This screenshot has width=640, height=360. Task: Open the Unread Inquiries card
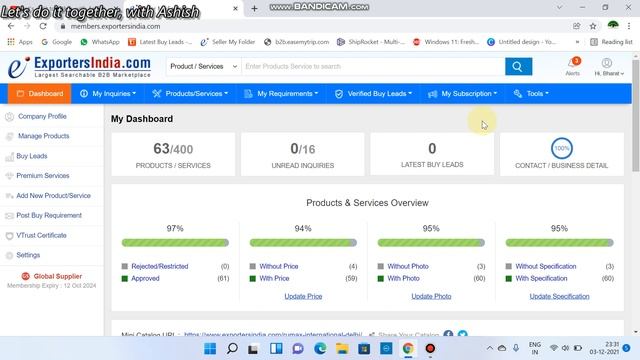pyautogui.click(x=302, y=154)
